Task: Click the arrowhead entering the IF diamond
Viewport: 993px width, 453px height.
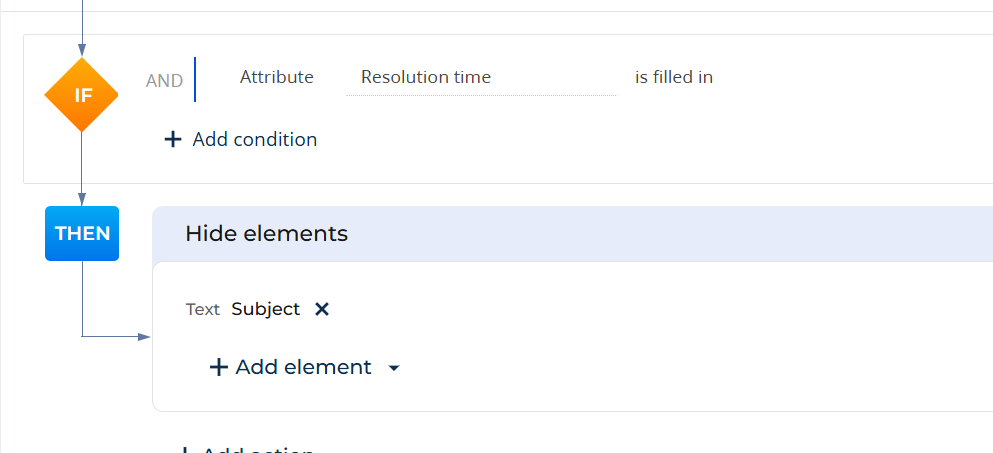Action: coord(82,51)
